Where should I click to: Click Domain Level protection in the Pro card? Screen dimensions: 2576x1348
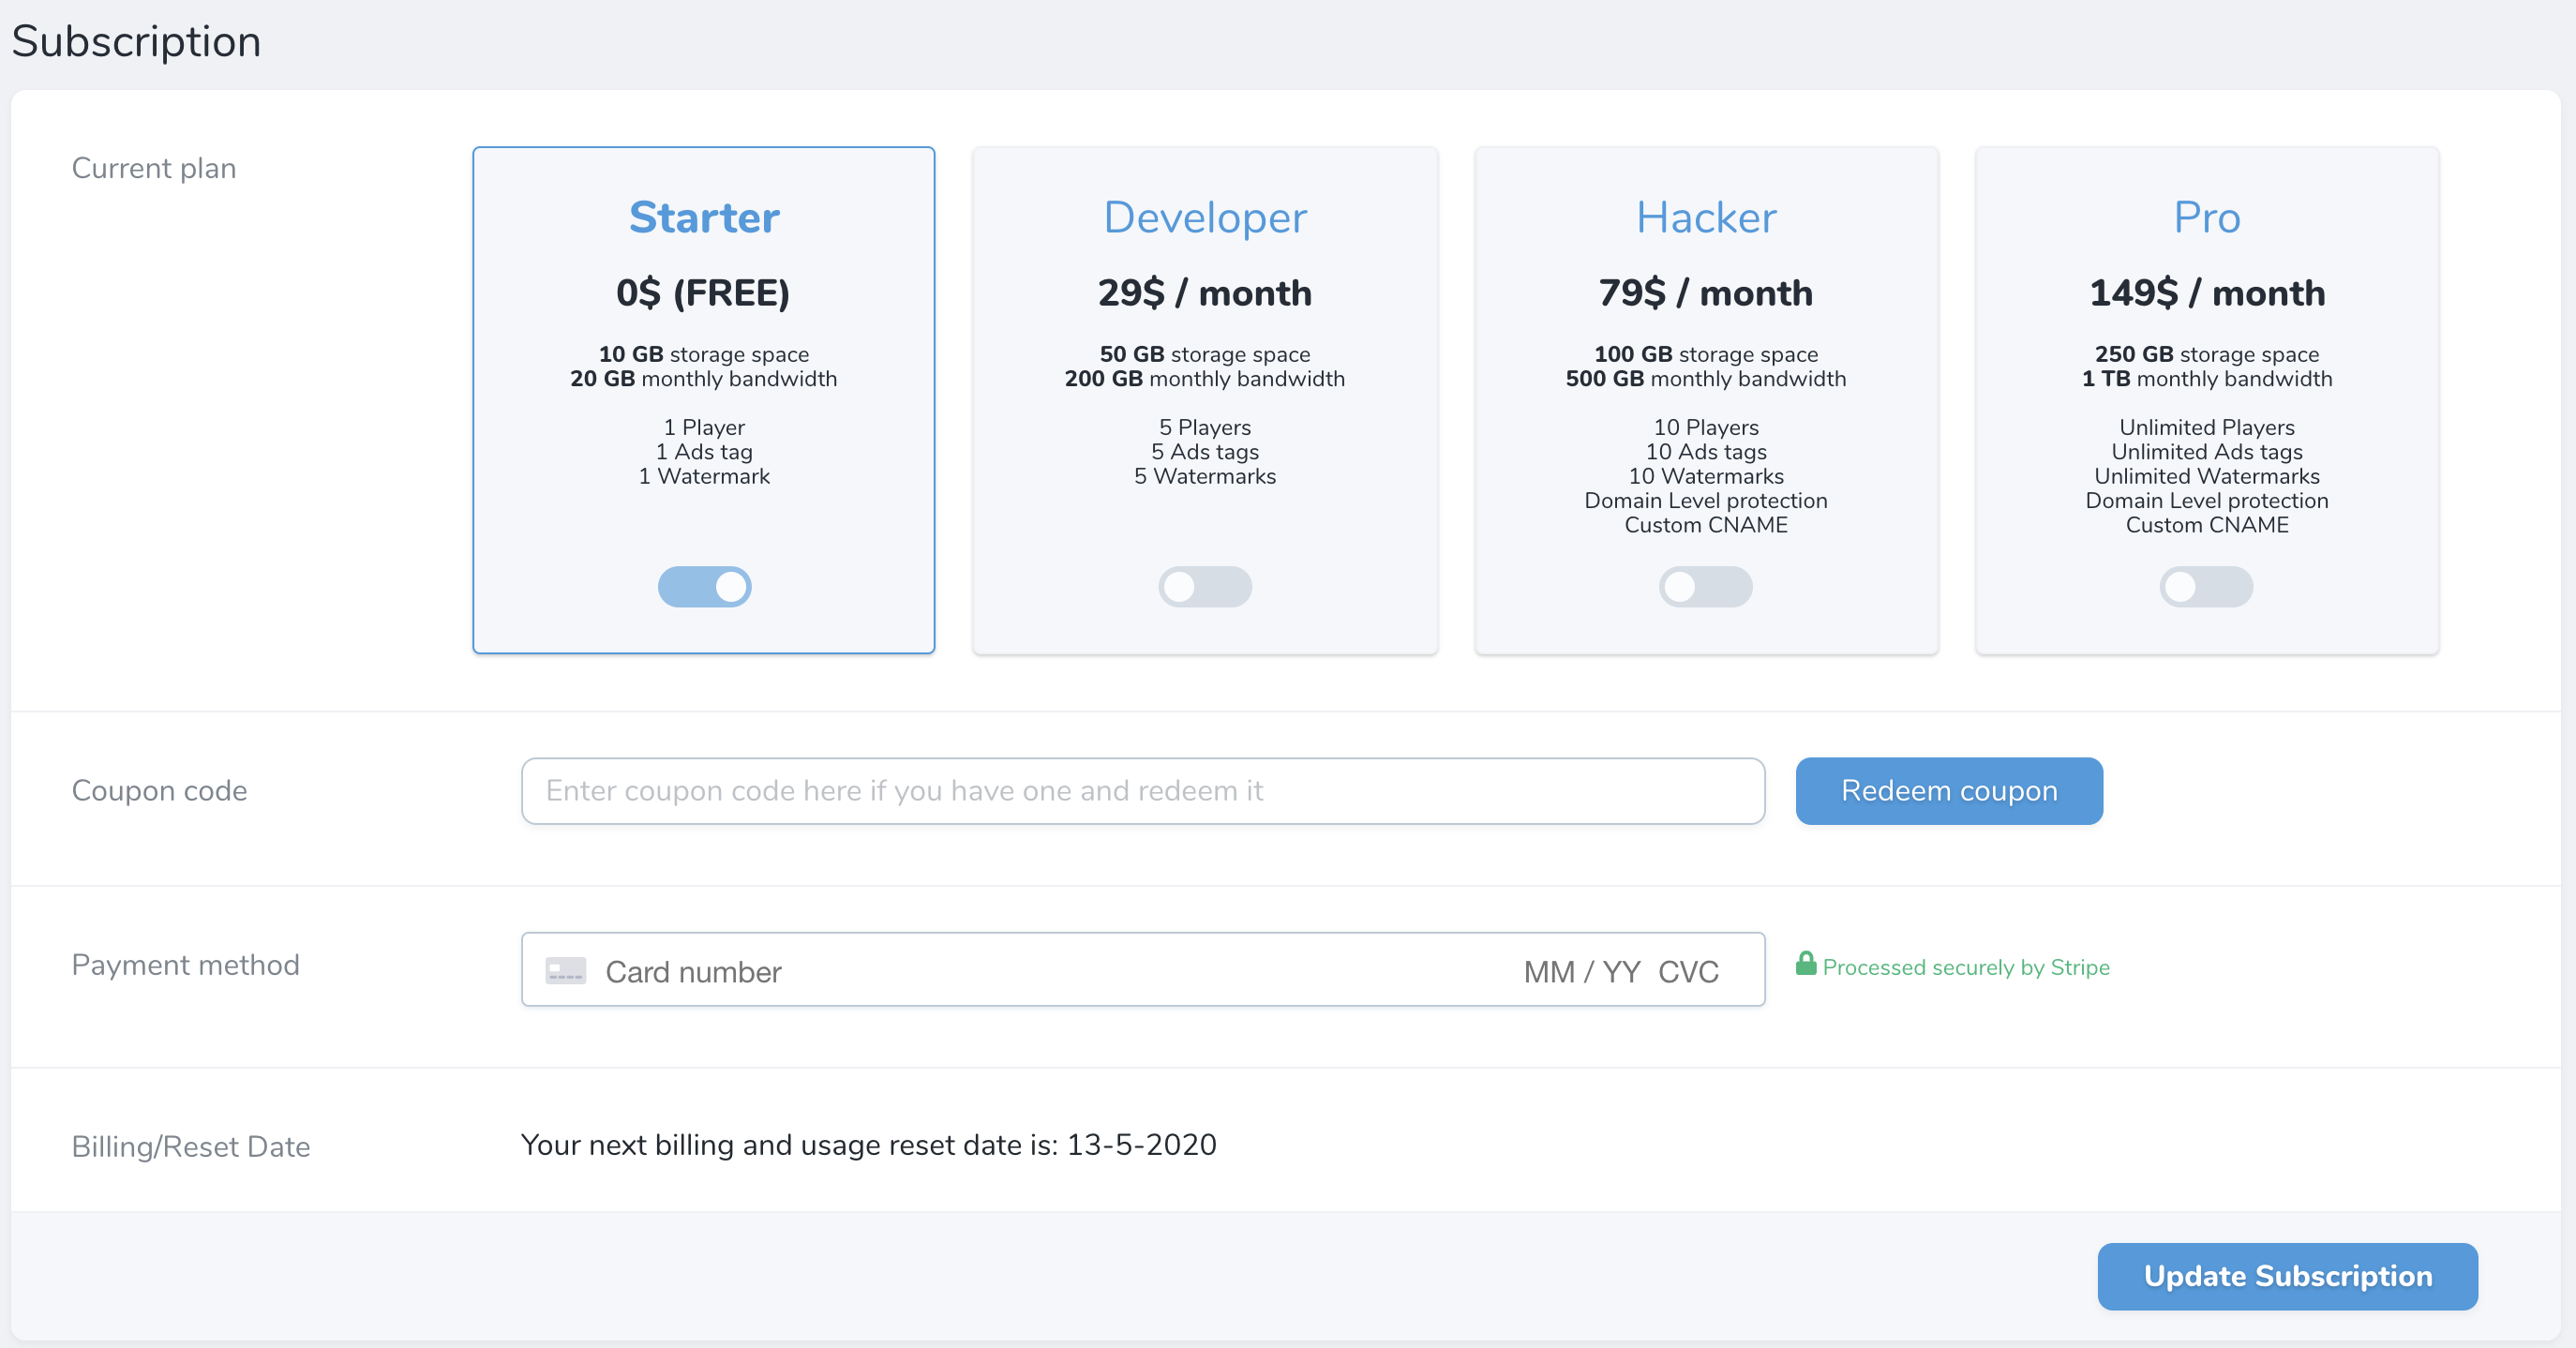coord(2207,501)
